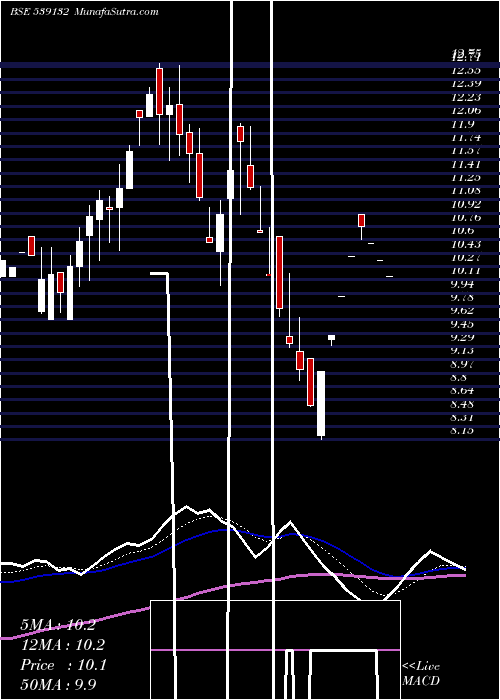500x700 pixels.
Task: Select the 9.29 price axis label
Action: [x=462, y=338]
